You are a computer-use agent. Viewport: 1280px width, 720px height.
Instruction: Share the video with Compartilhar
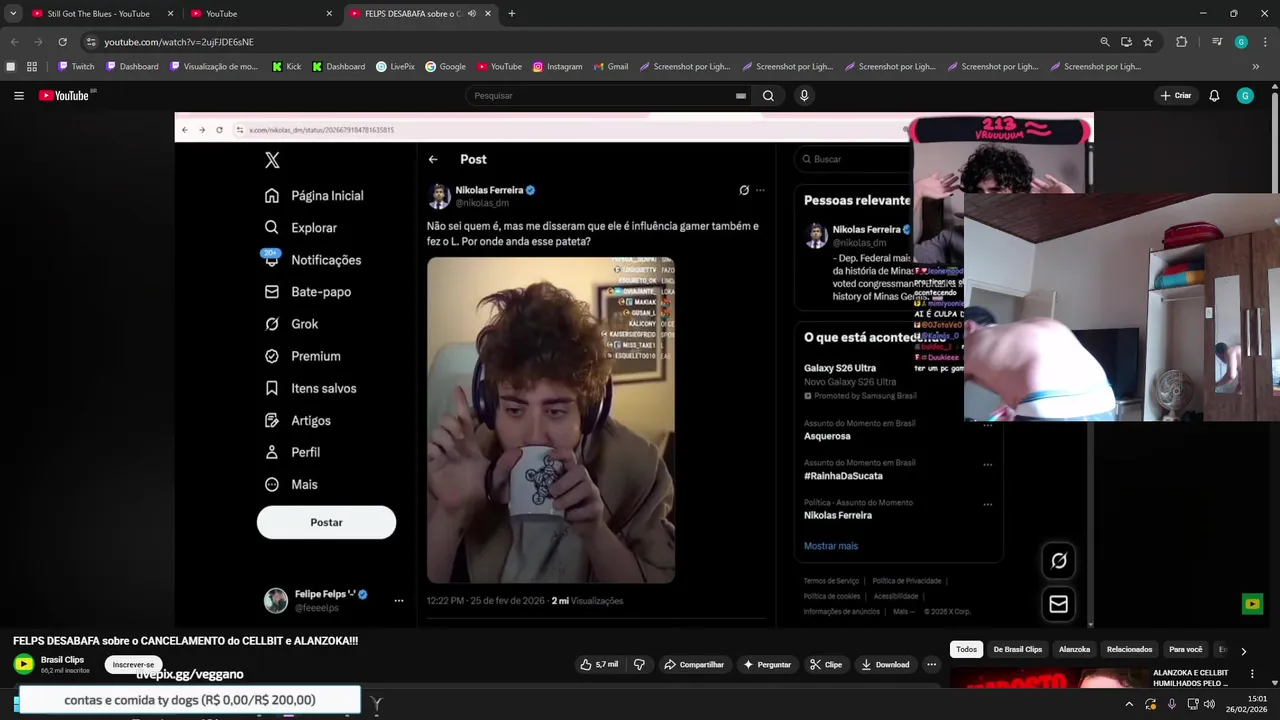tap(694, 664)
